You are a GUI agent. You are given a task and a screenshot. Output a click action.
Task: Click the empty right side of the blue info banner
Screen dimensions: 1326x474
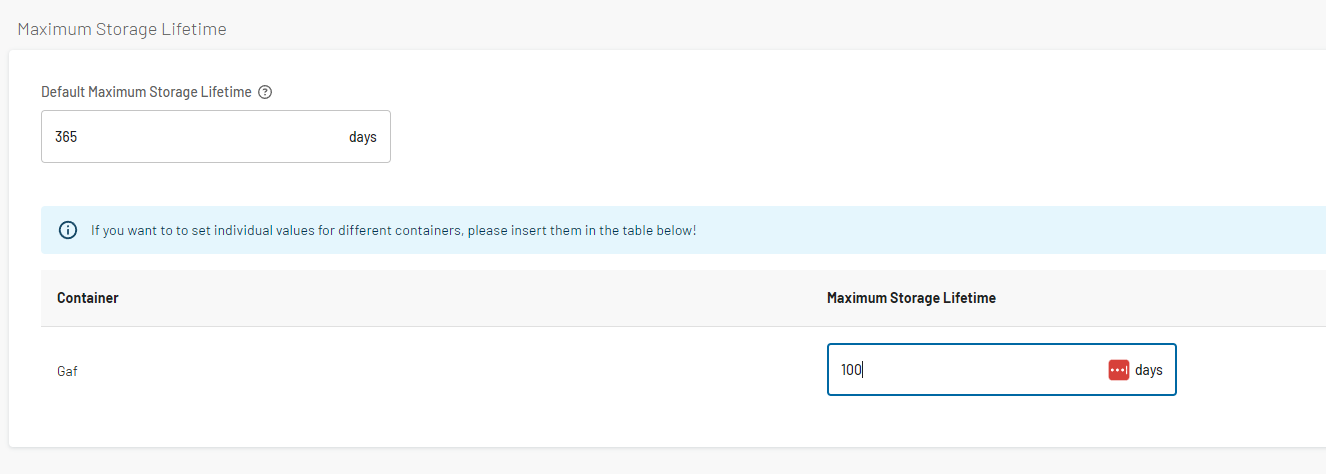click(x=1010, y=230)
